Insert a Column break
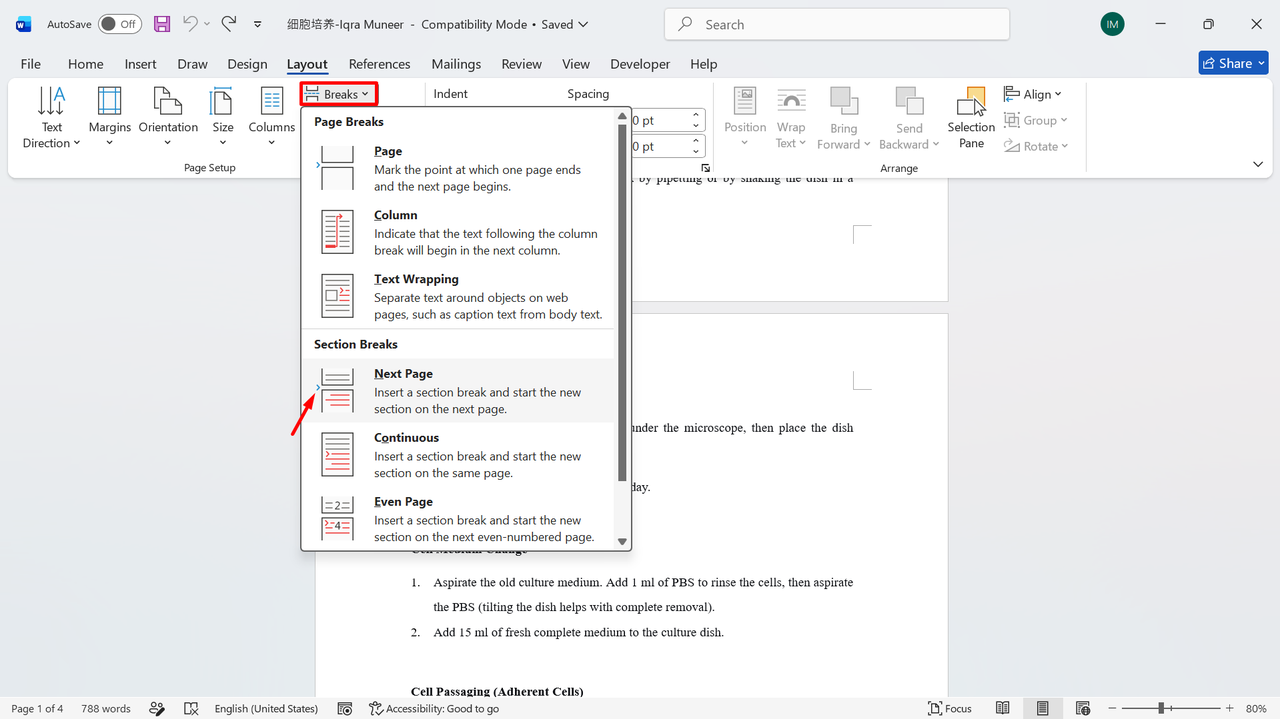 tap(459, 231)
